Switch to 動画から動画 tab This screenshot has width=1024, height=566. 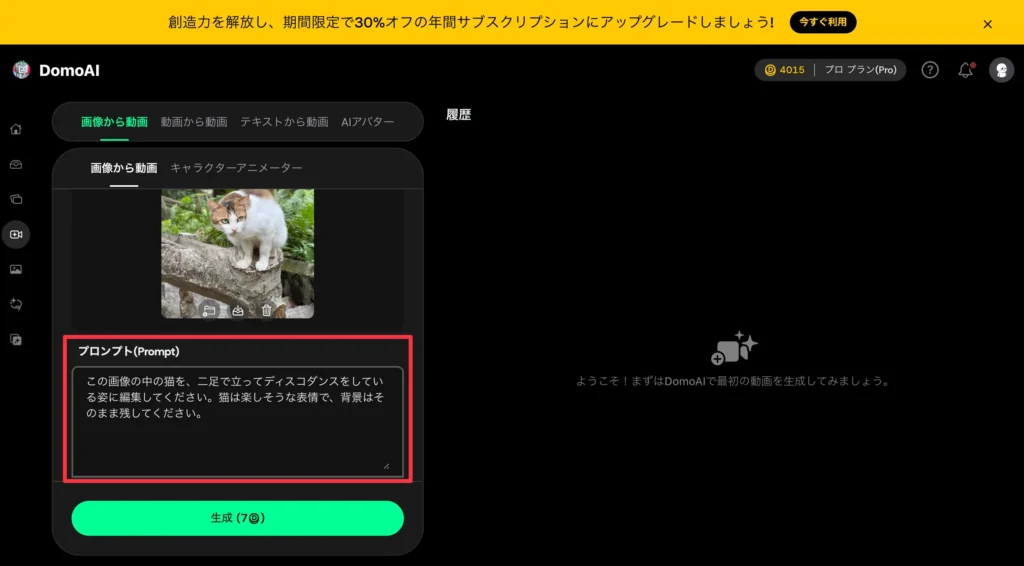point(194,122)
